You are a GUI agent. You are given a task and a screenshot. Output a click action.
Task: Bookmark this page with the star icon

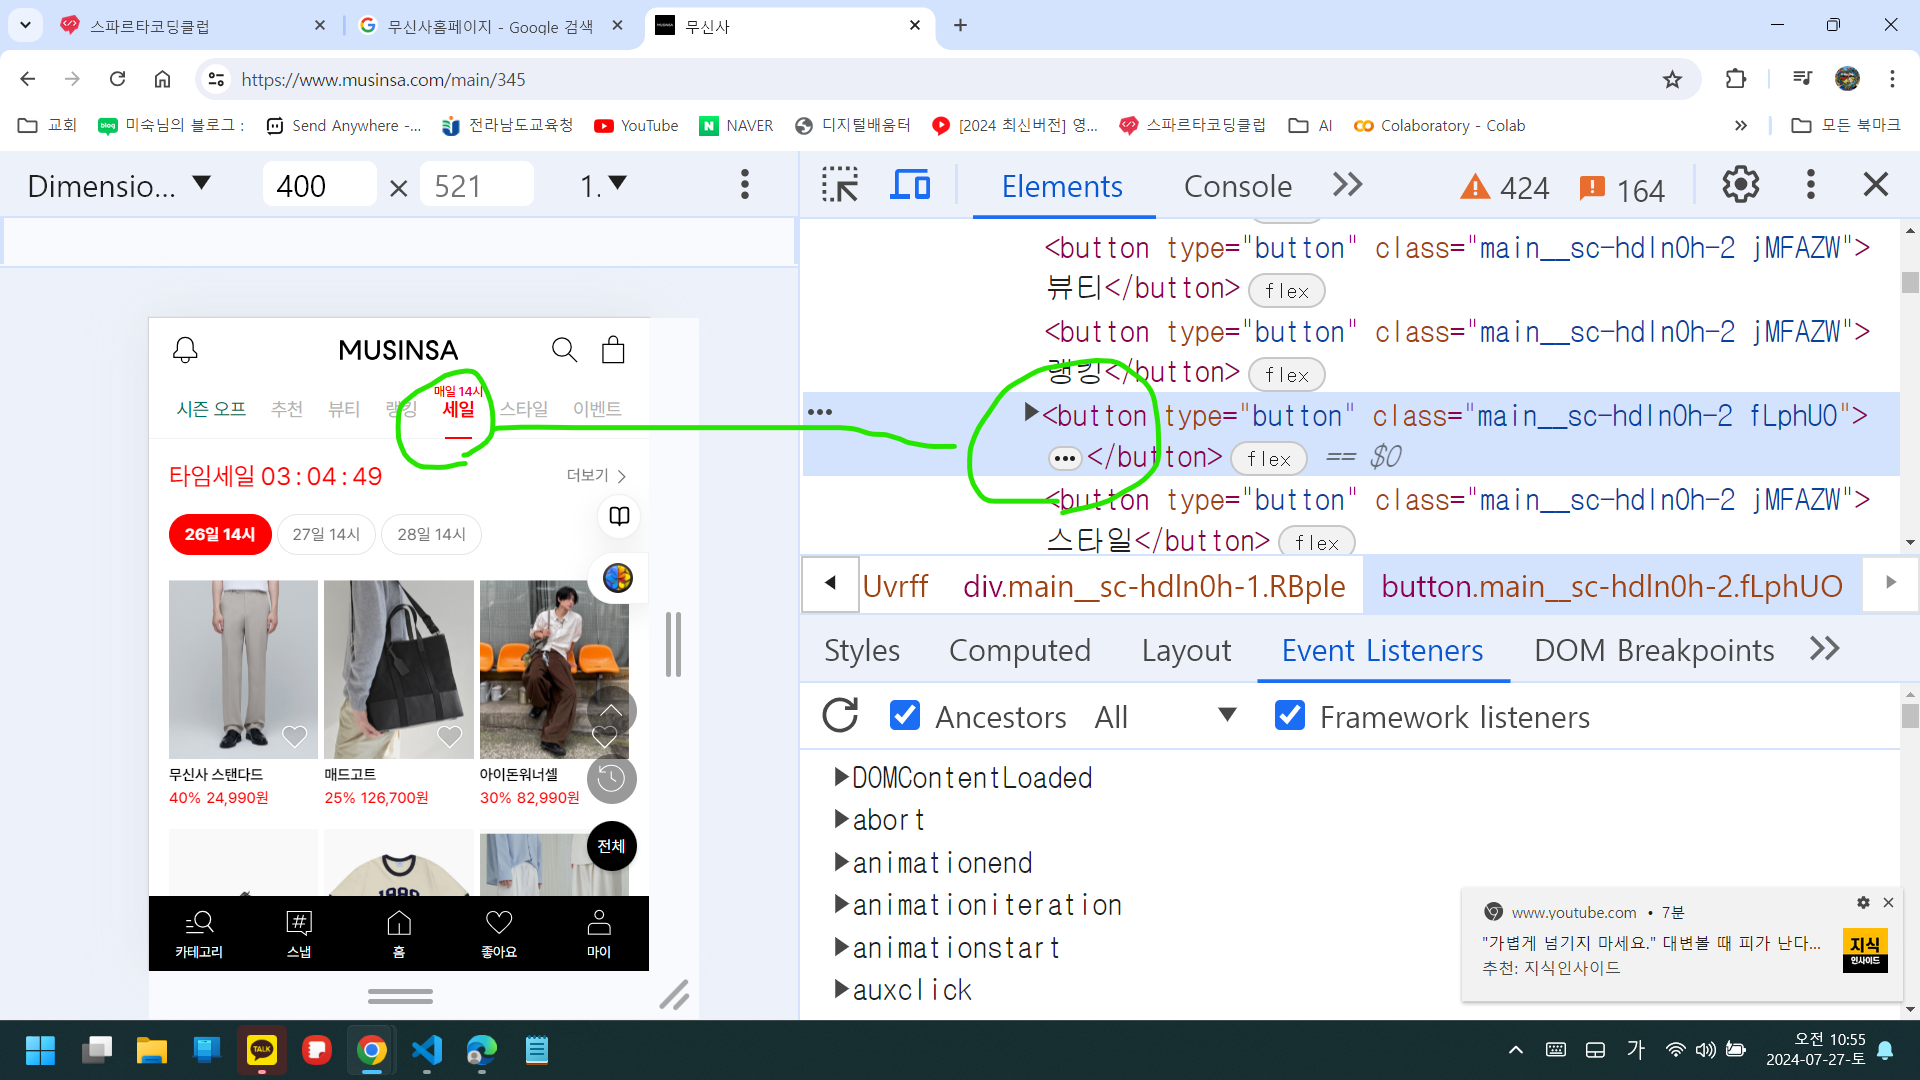[1672, 79]
